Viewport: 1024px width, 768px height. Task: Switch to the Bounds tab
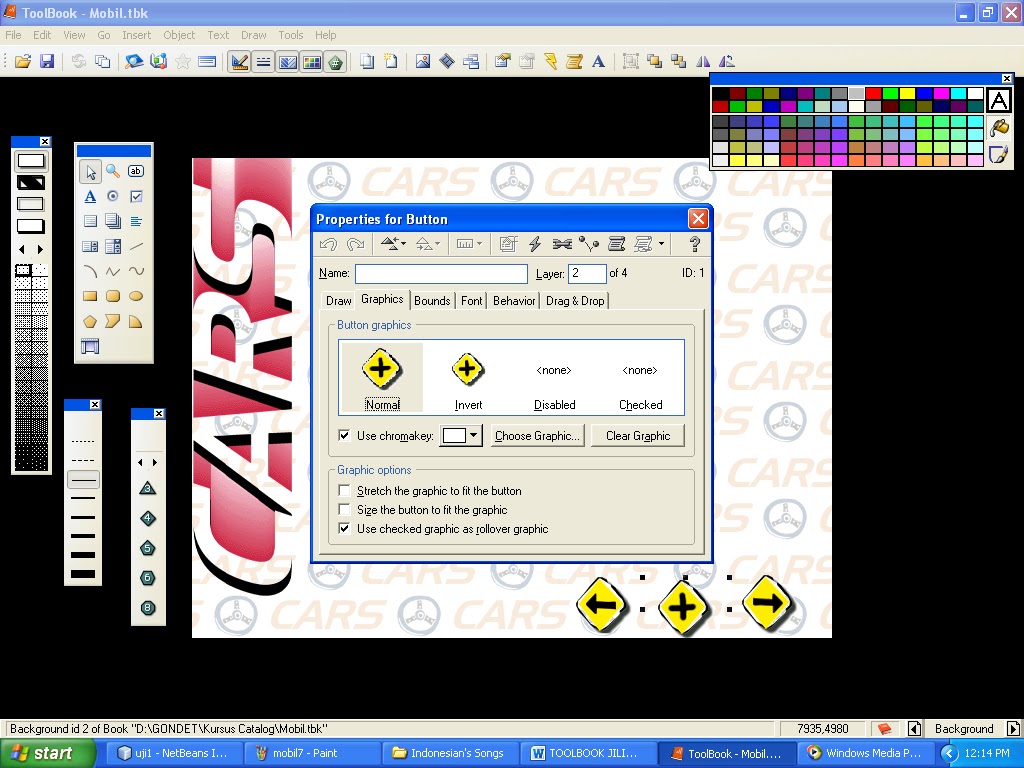point(432,301)
